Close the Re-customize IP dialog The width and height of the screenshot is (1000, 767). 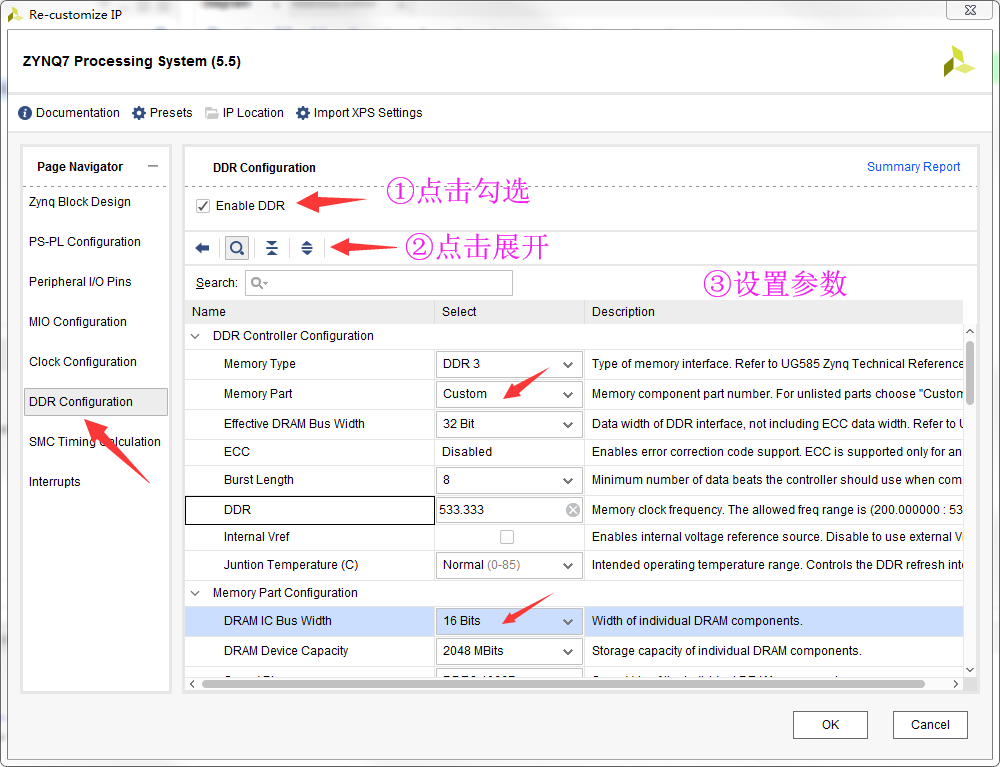point(969,10)
